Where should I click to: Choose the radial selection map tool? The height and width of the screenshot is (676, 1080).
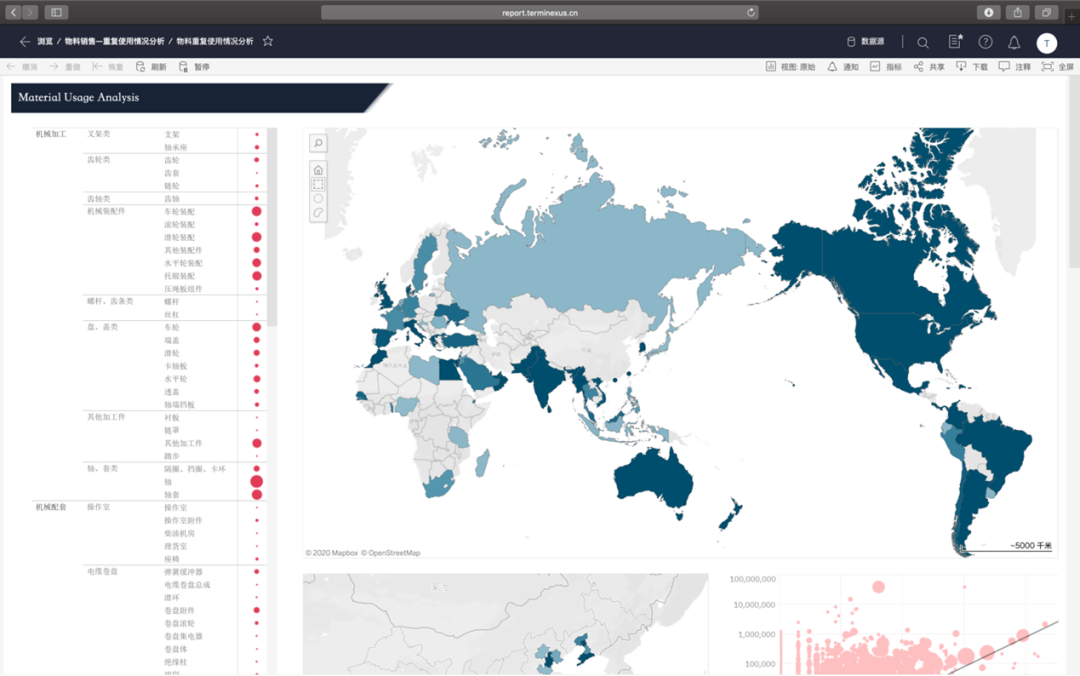(x=318, y=198)
